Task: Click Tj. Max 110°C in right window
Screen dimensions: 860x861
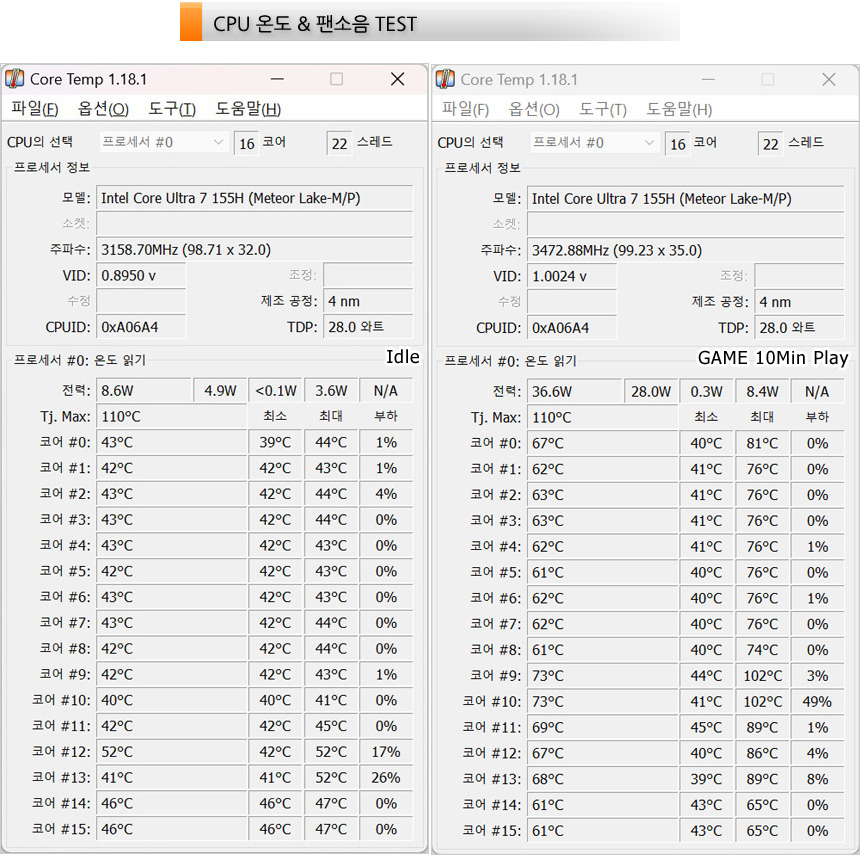Action: tap(602, 417)
